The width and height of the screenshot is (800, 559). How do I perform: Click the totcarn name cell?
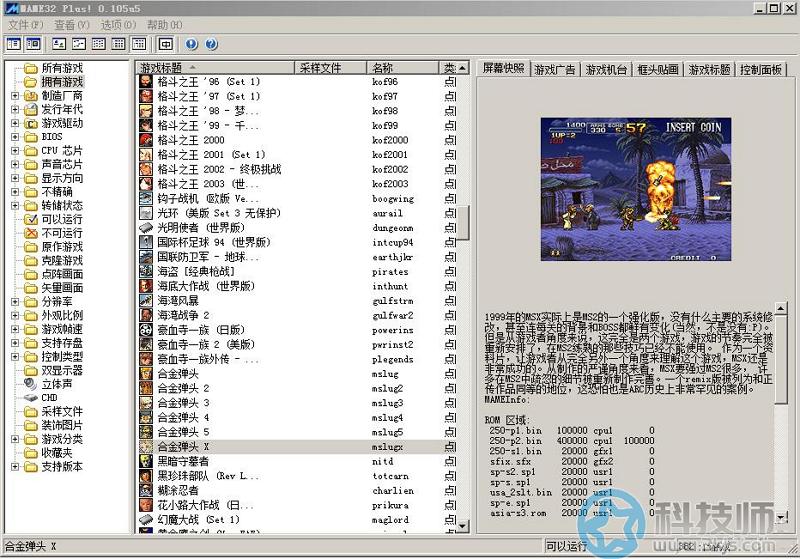(x=390, y=476)
